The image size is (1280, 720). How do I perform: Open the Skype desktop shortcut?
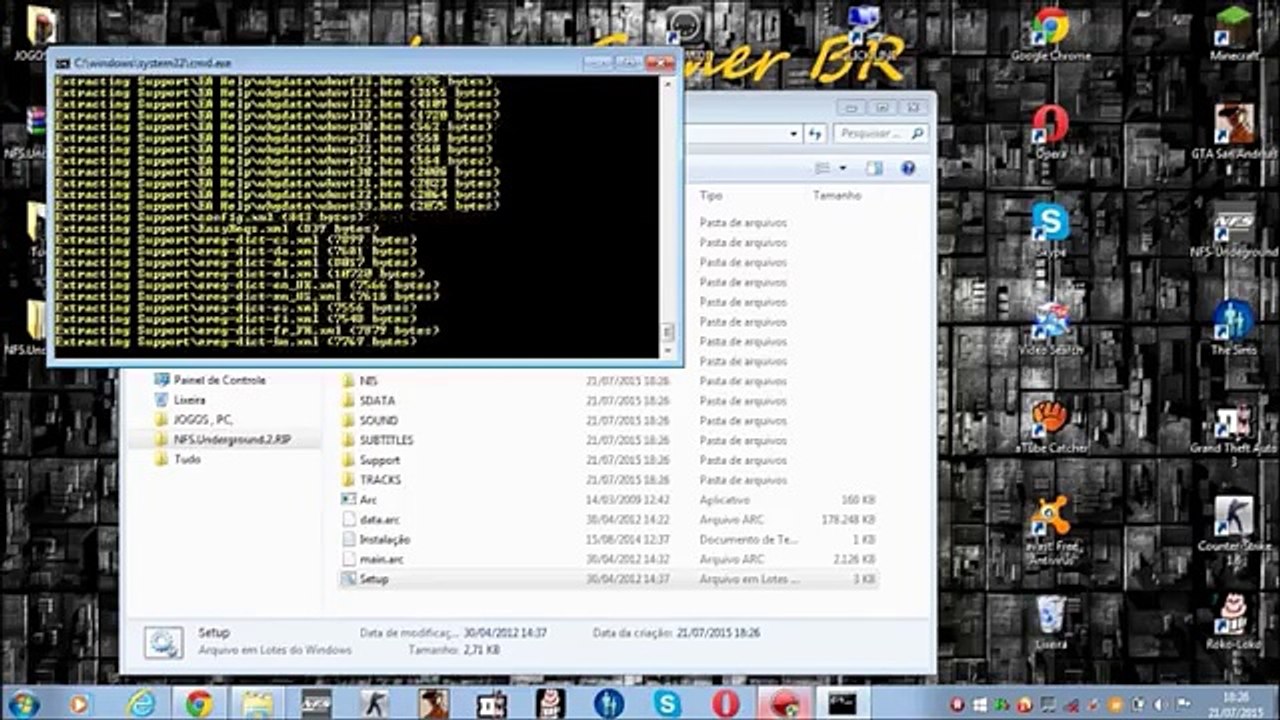pyautogui.click(x=1050, y=230)
